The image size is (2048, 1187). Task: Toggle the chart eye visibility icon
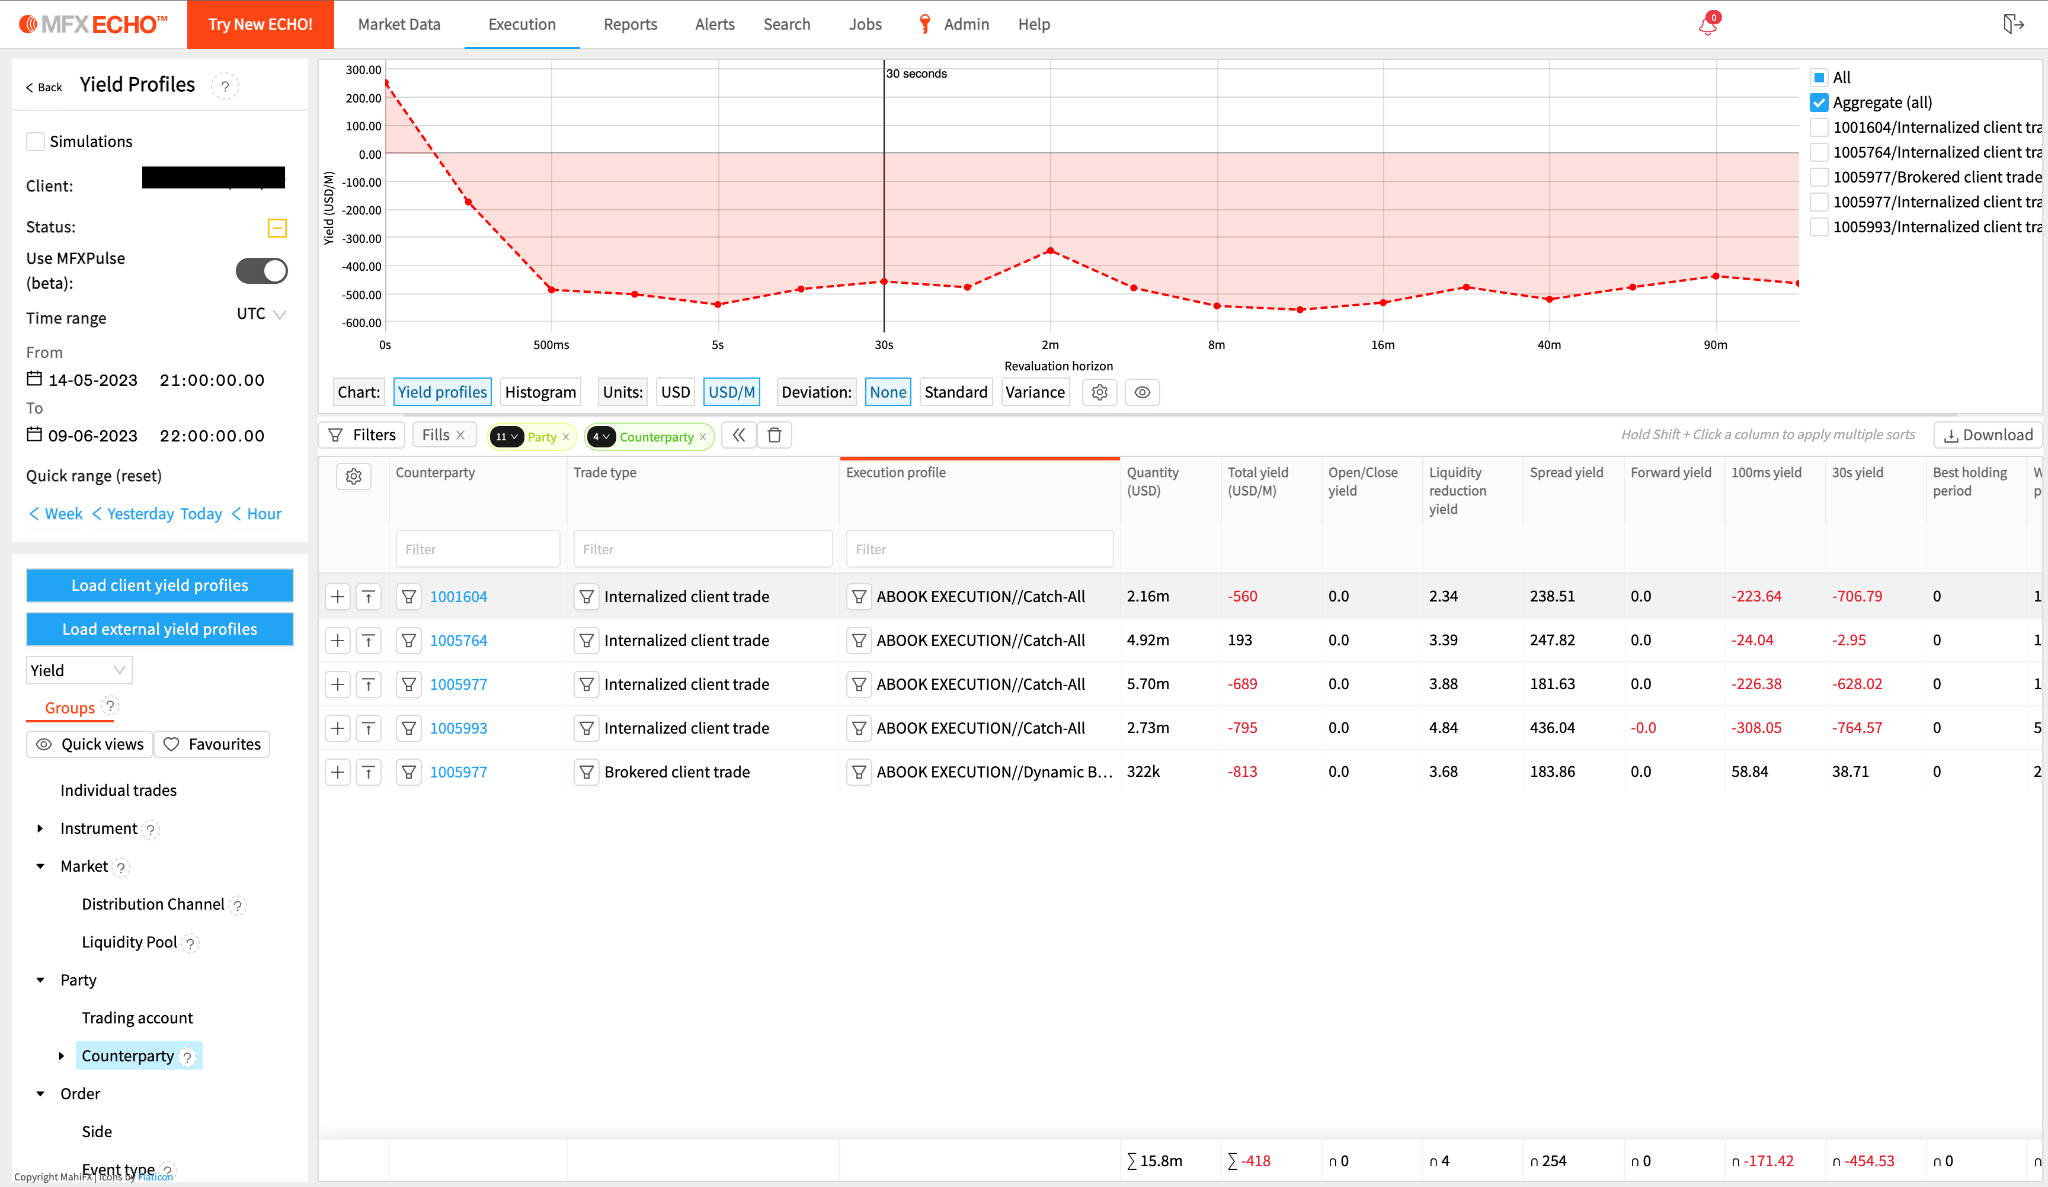(x=1142, y=392)
